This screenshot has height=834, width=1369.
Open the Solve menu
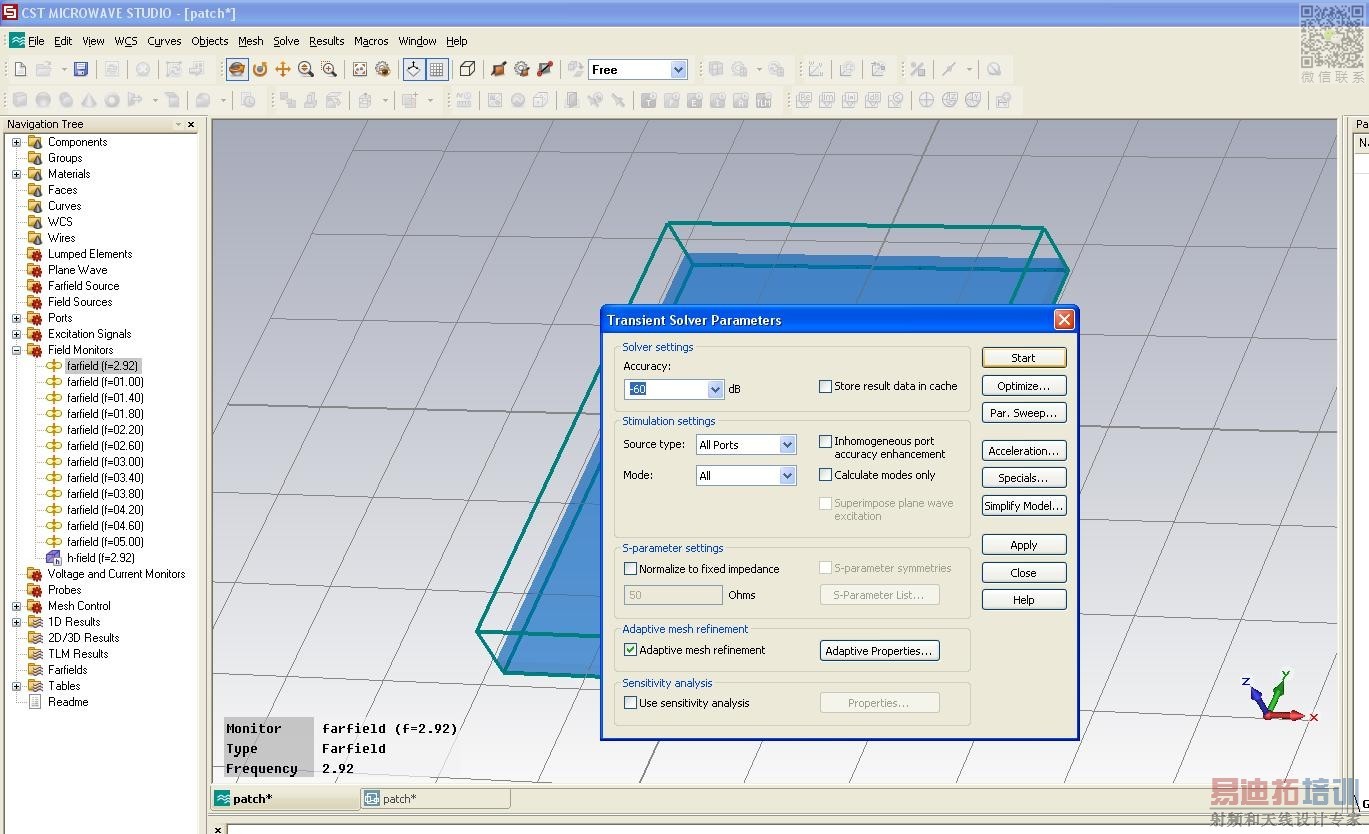[x=286, y=41]
